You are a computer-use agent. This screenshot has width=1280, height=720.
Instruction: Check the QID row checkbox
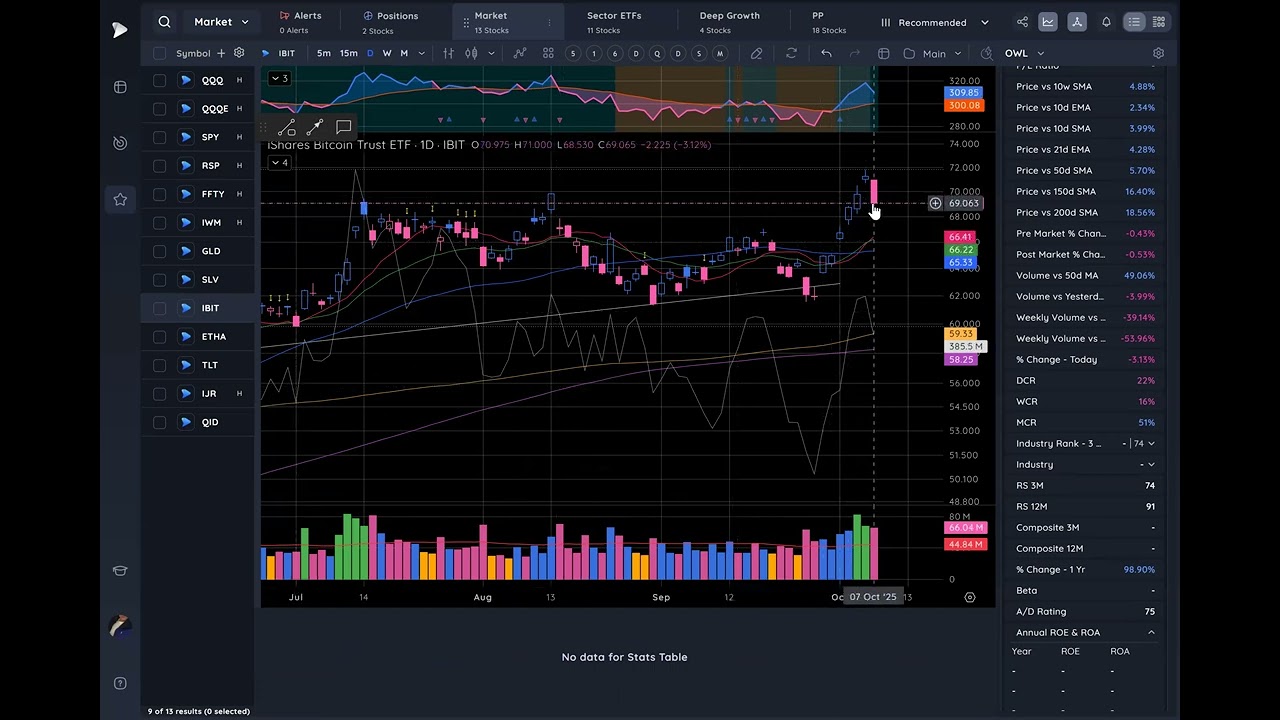pyautogui.click(x=159, y=422)
